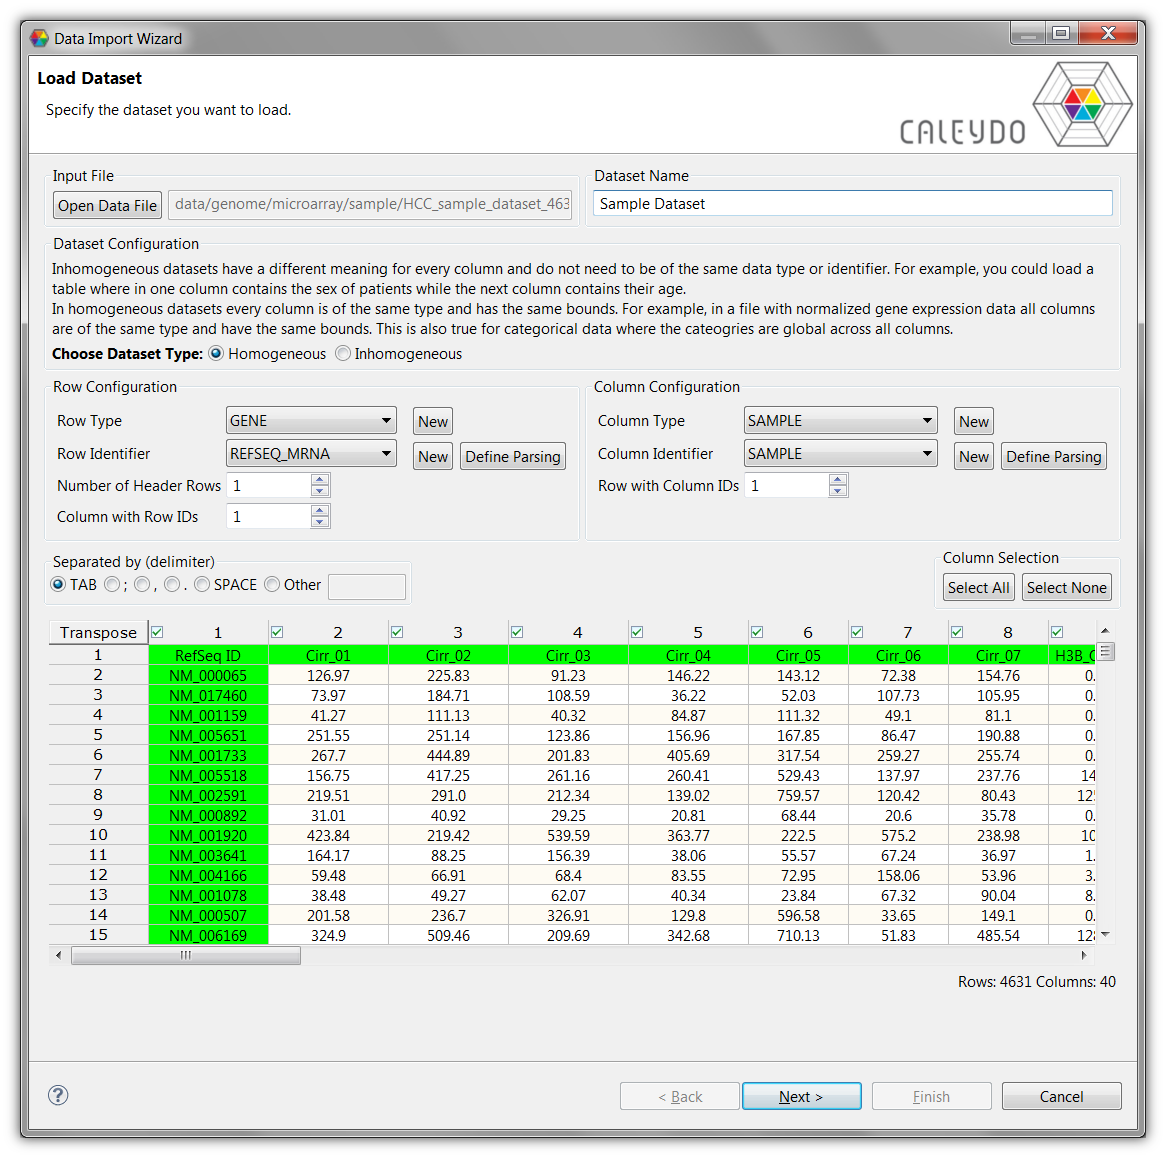Viewport: 1166px width, 1158px height.
Task: Click table vertical scroll down arrow
Action: 1105,935
